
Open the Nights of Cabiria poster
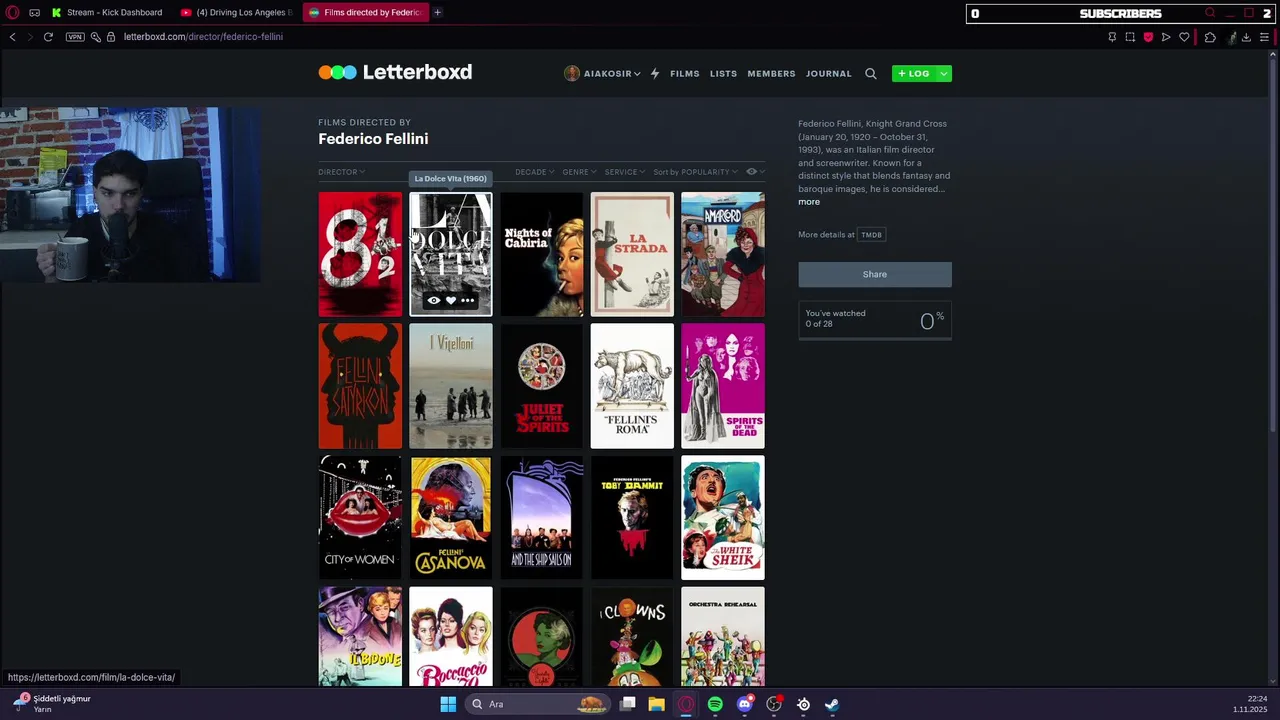[x=541, y=254]
